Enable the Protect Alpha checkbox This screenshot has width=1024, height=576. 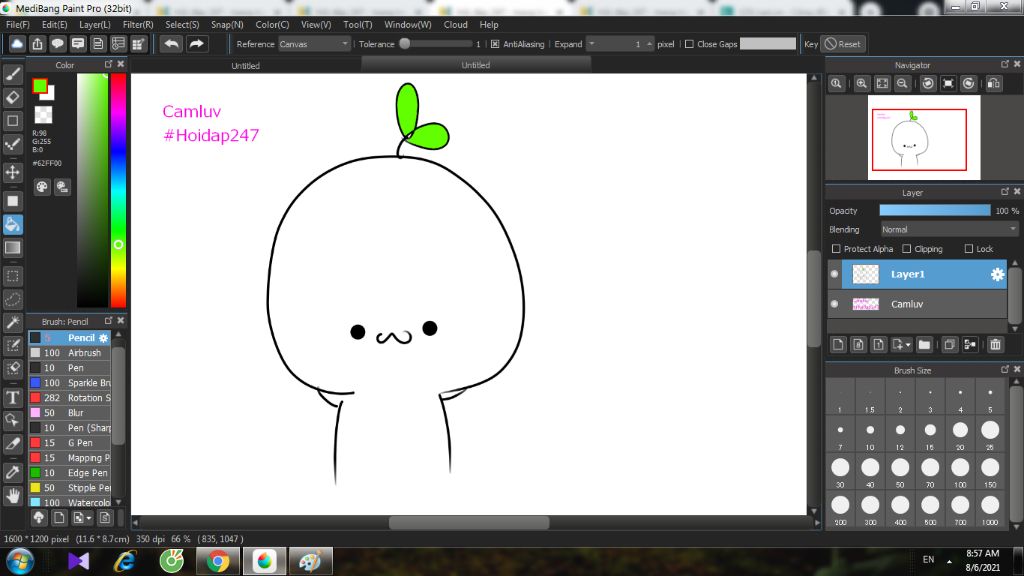click(x=836, y=249)
